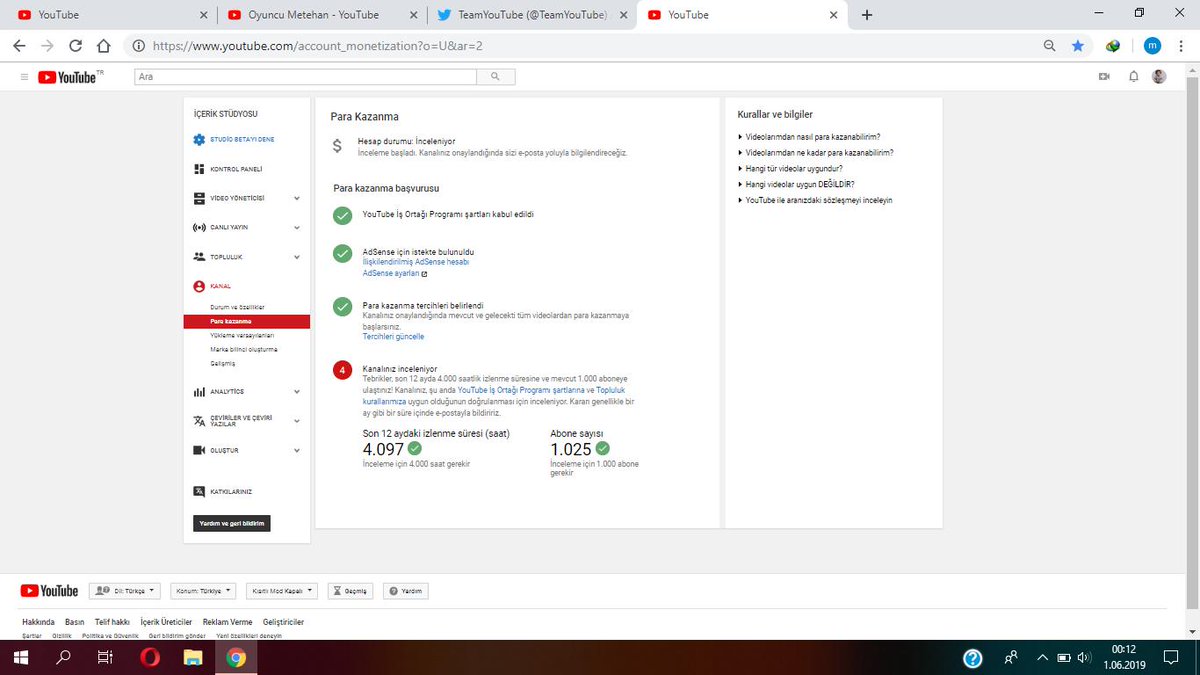Click the Kontrol Paneli dashboard icon

pyautogui.click(x=199, y=169)
